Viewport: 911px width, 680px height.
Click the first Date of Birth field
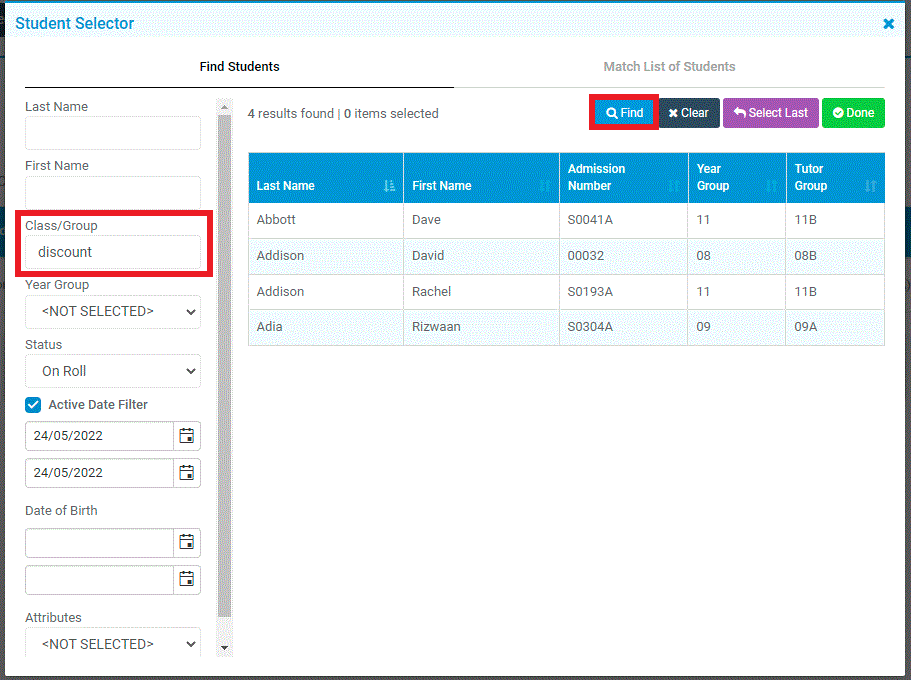click(99, 542)
